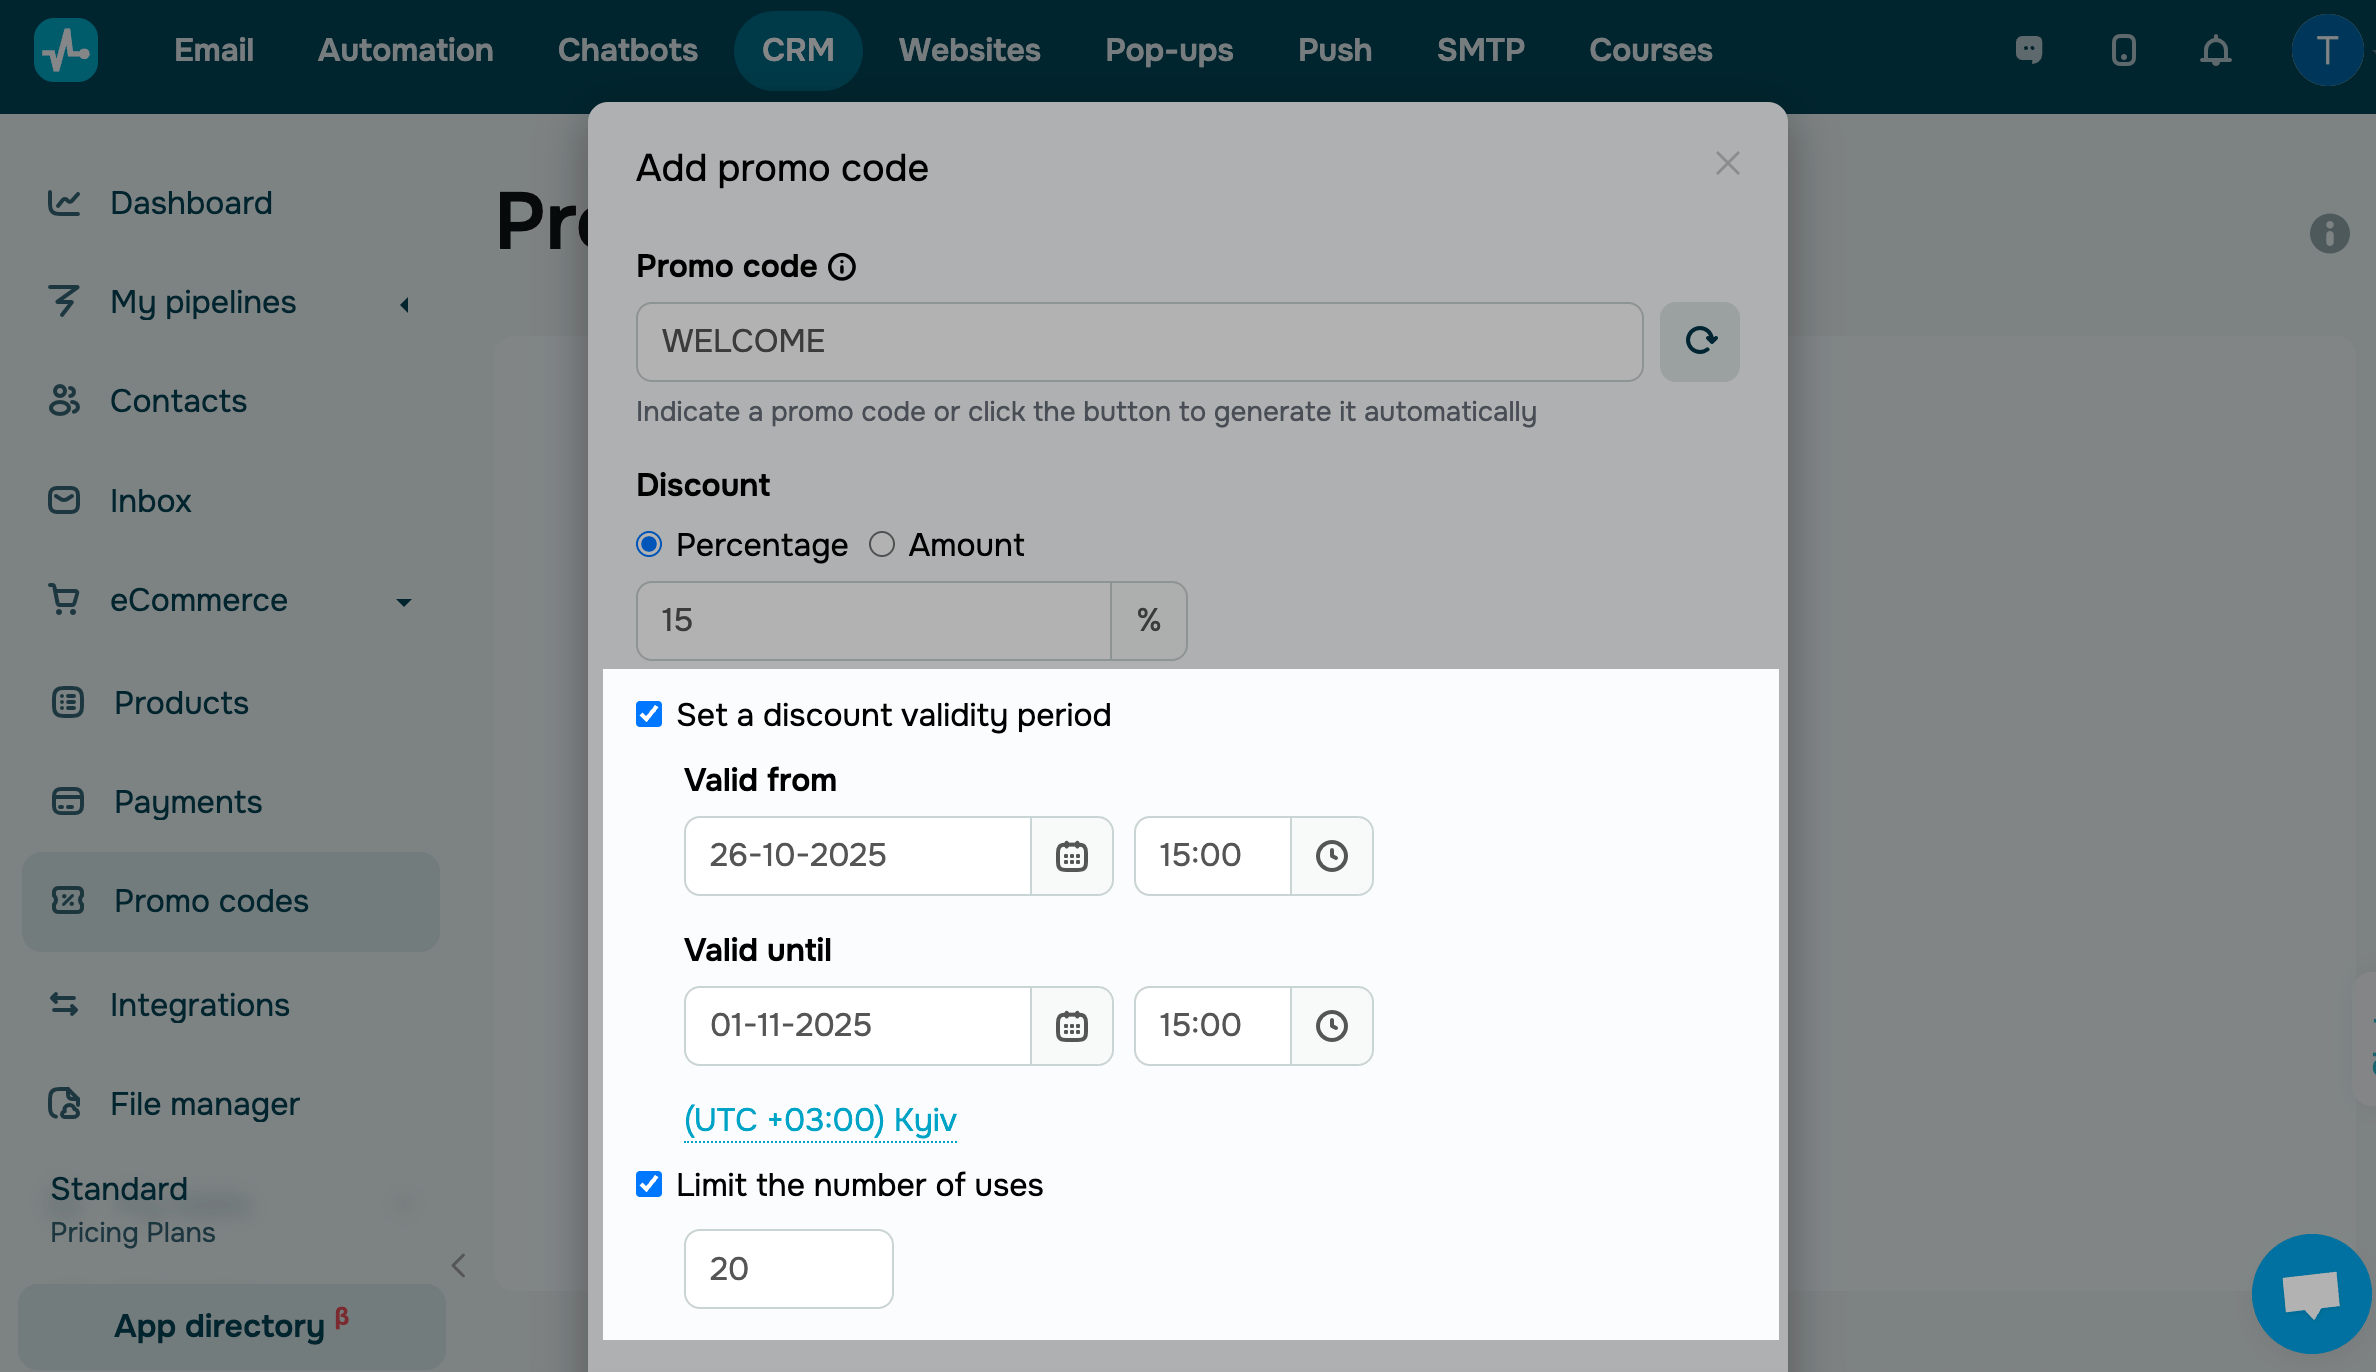Collapse the sidebar with the chevron
The width and height of the screenshot is (2376, 1372).
point(458,1266)
